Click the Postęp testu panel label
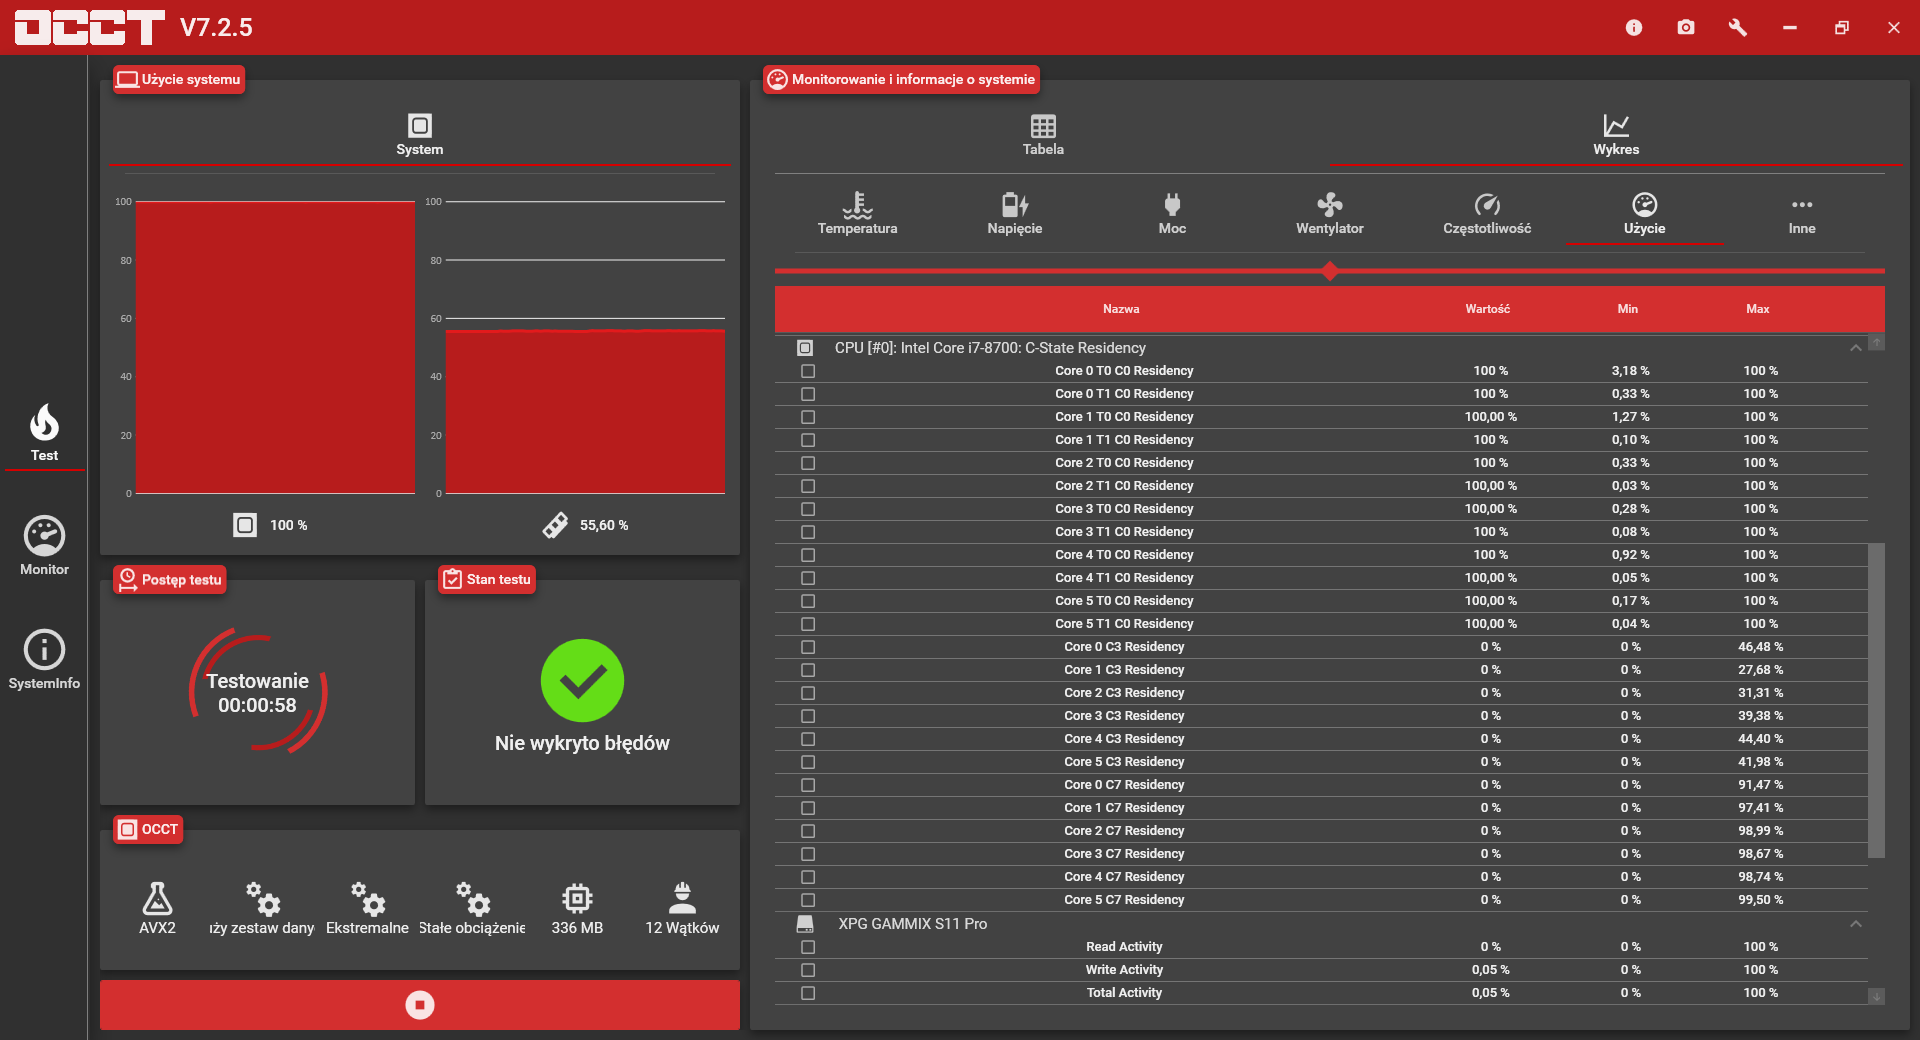This screenshot has height=1040, width=1920. point(170,580)
